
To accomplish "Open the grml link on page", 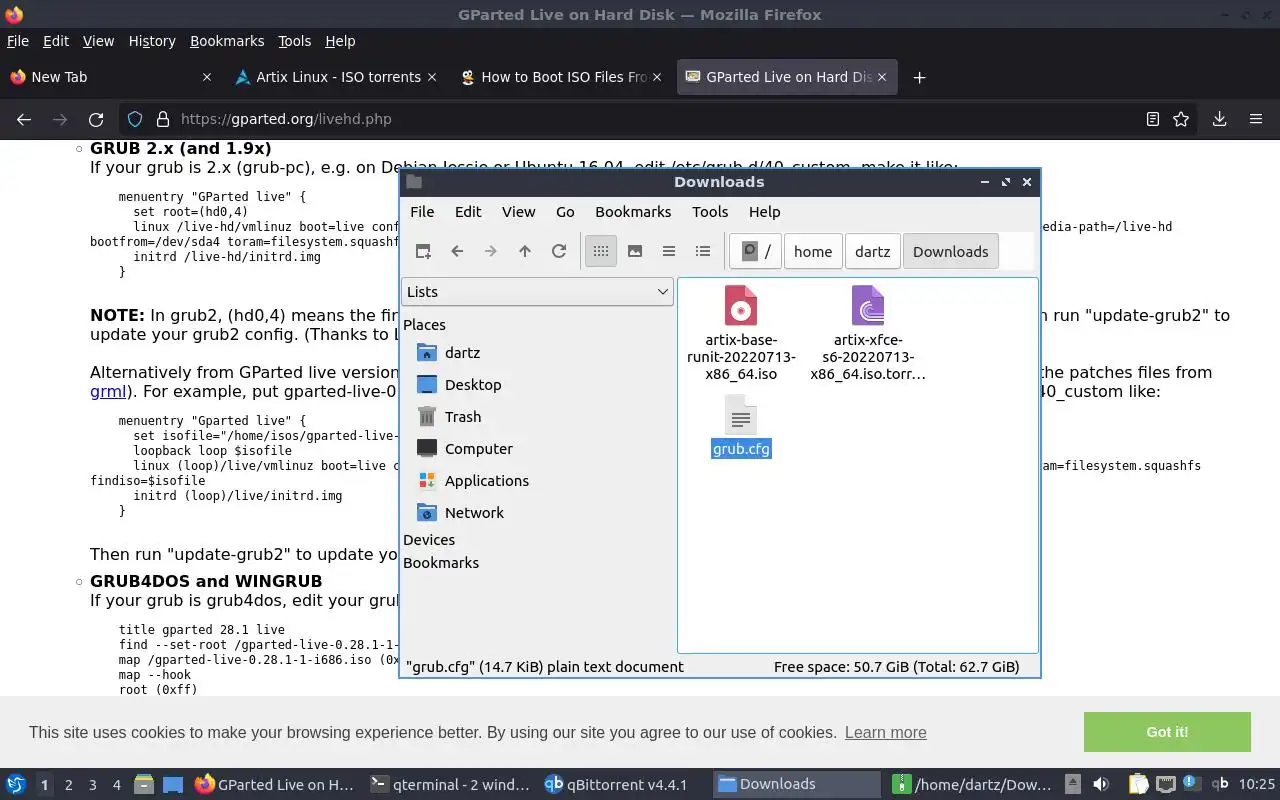I will 108,391.
